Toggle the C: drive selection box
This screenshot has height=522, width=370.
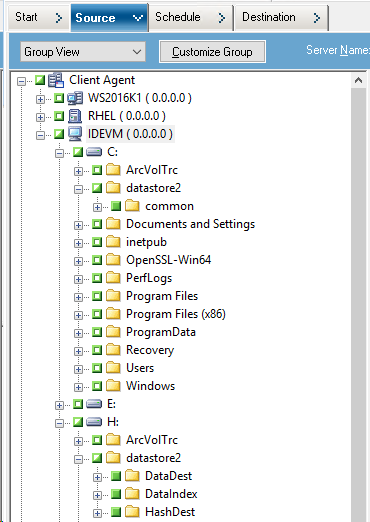tap(78, 152)
